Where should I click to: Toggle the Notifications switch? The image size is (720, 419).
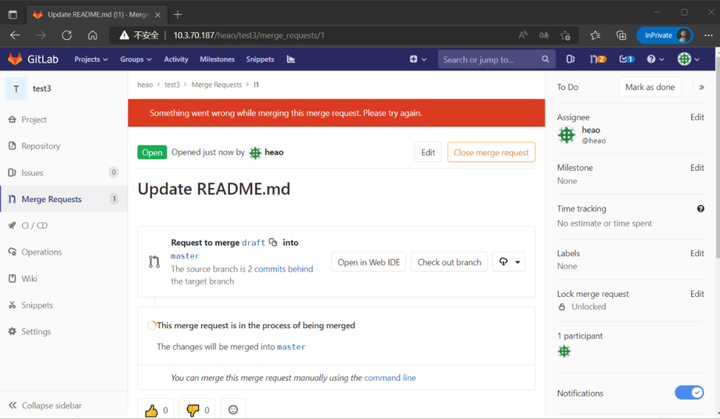689,392
